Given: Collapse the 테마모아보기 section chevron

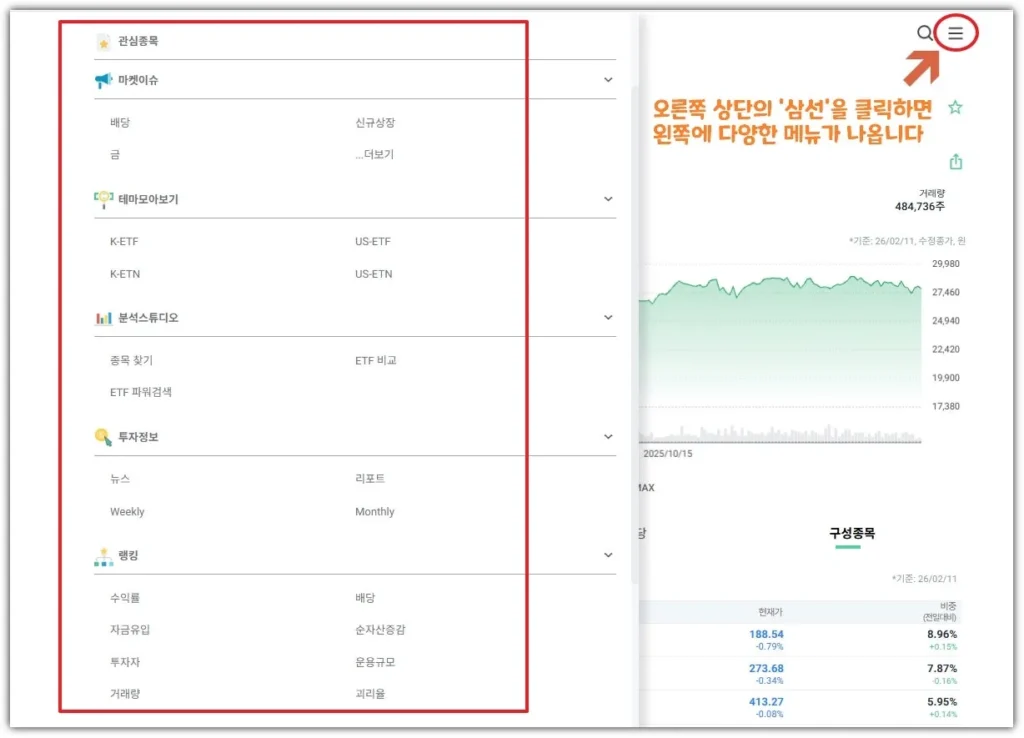Looking at the screenshot, I should (608, 199).
